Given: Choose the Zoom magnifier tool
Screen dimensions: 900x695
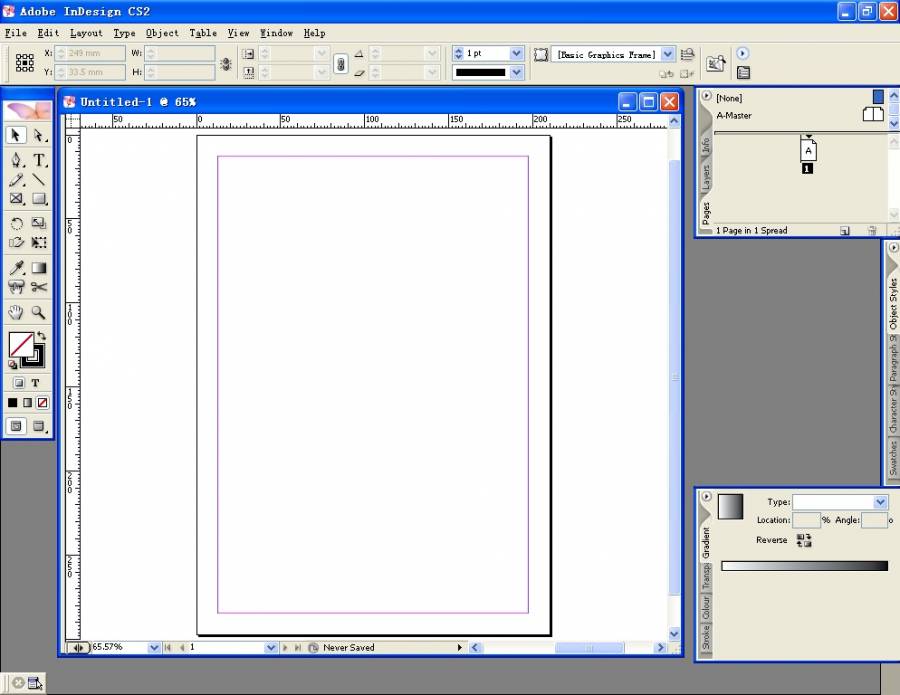Looking at the screenshot, I should point(39,313).
